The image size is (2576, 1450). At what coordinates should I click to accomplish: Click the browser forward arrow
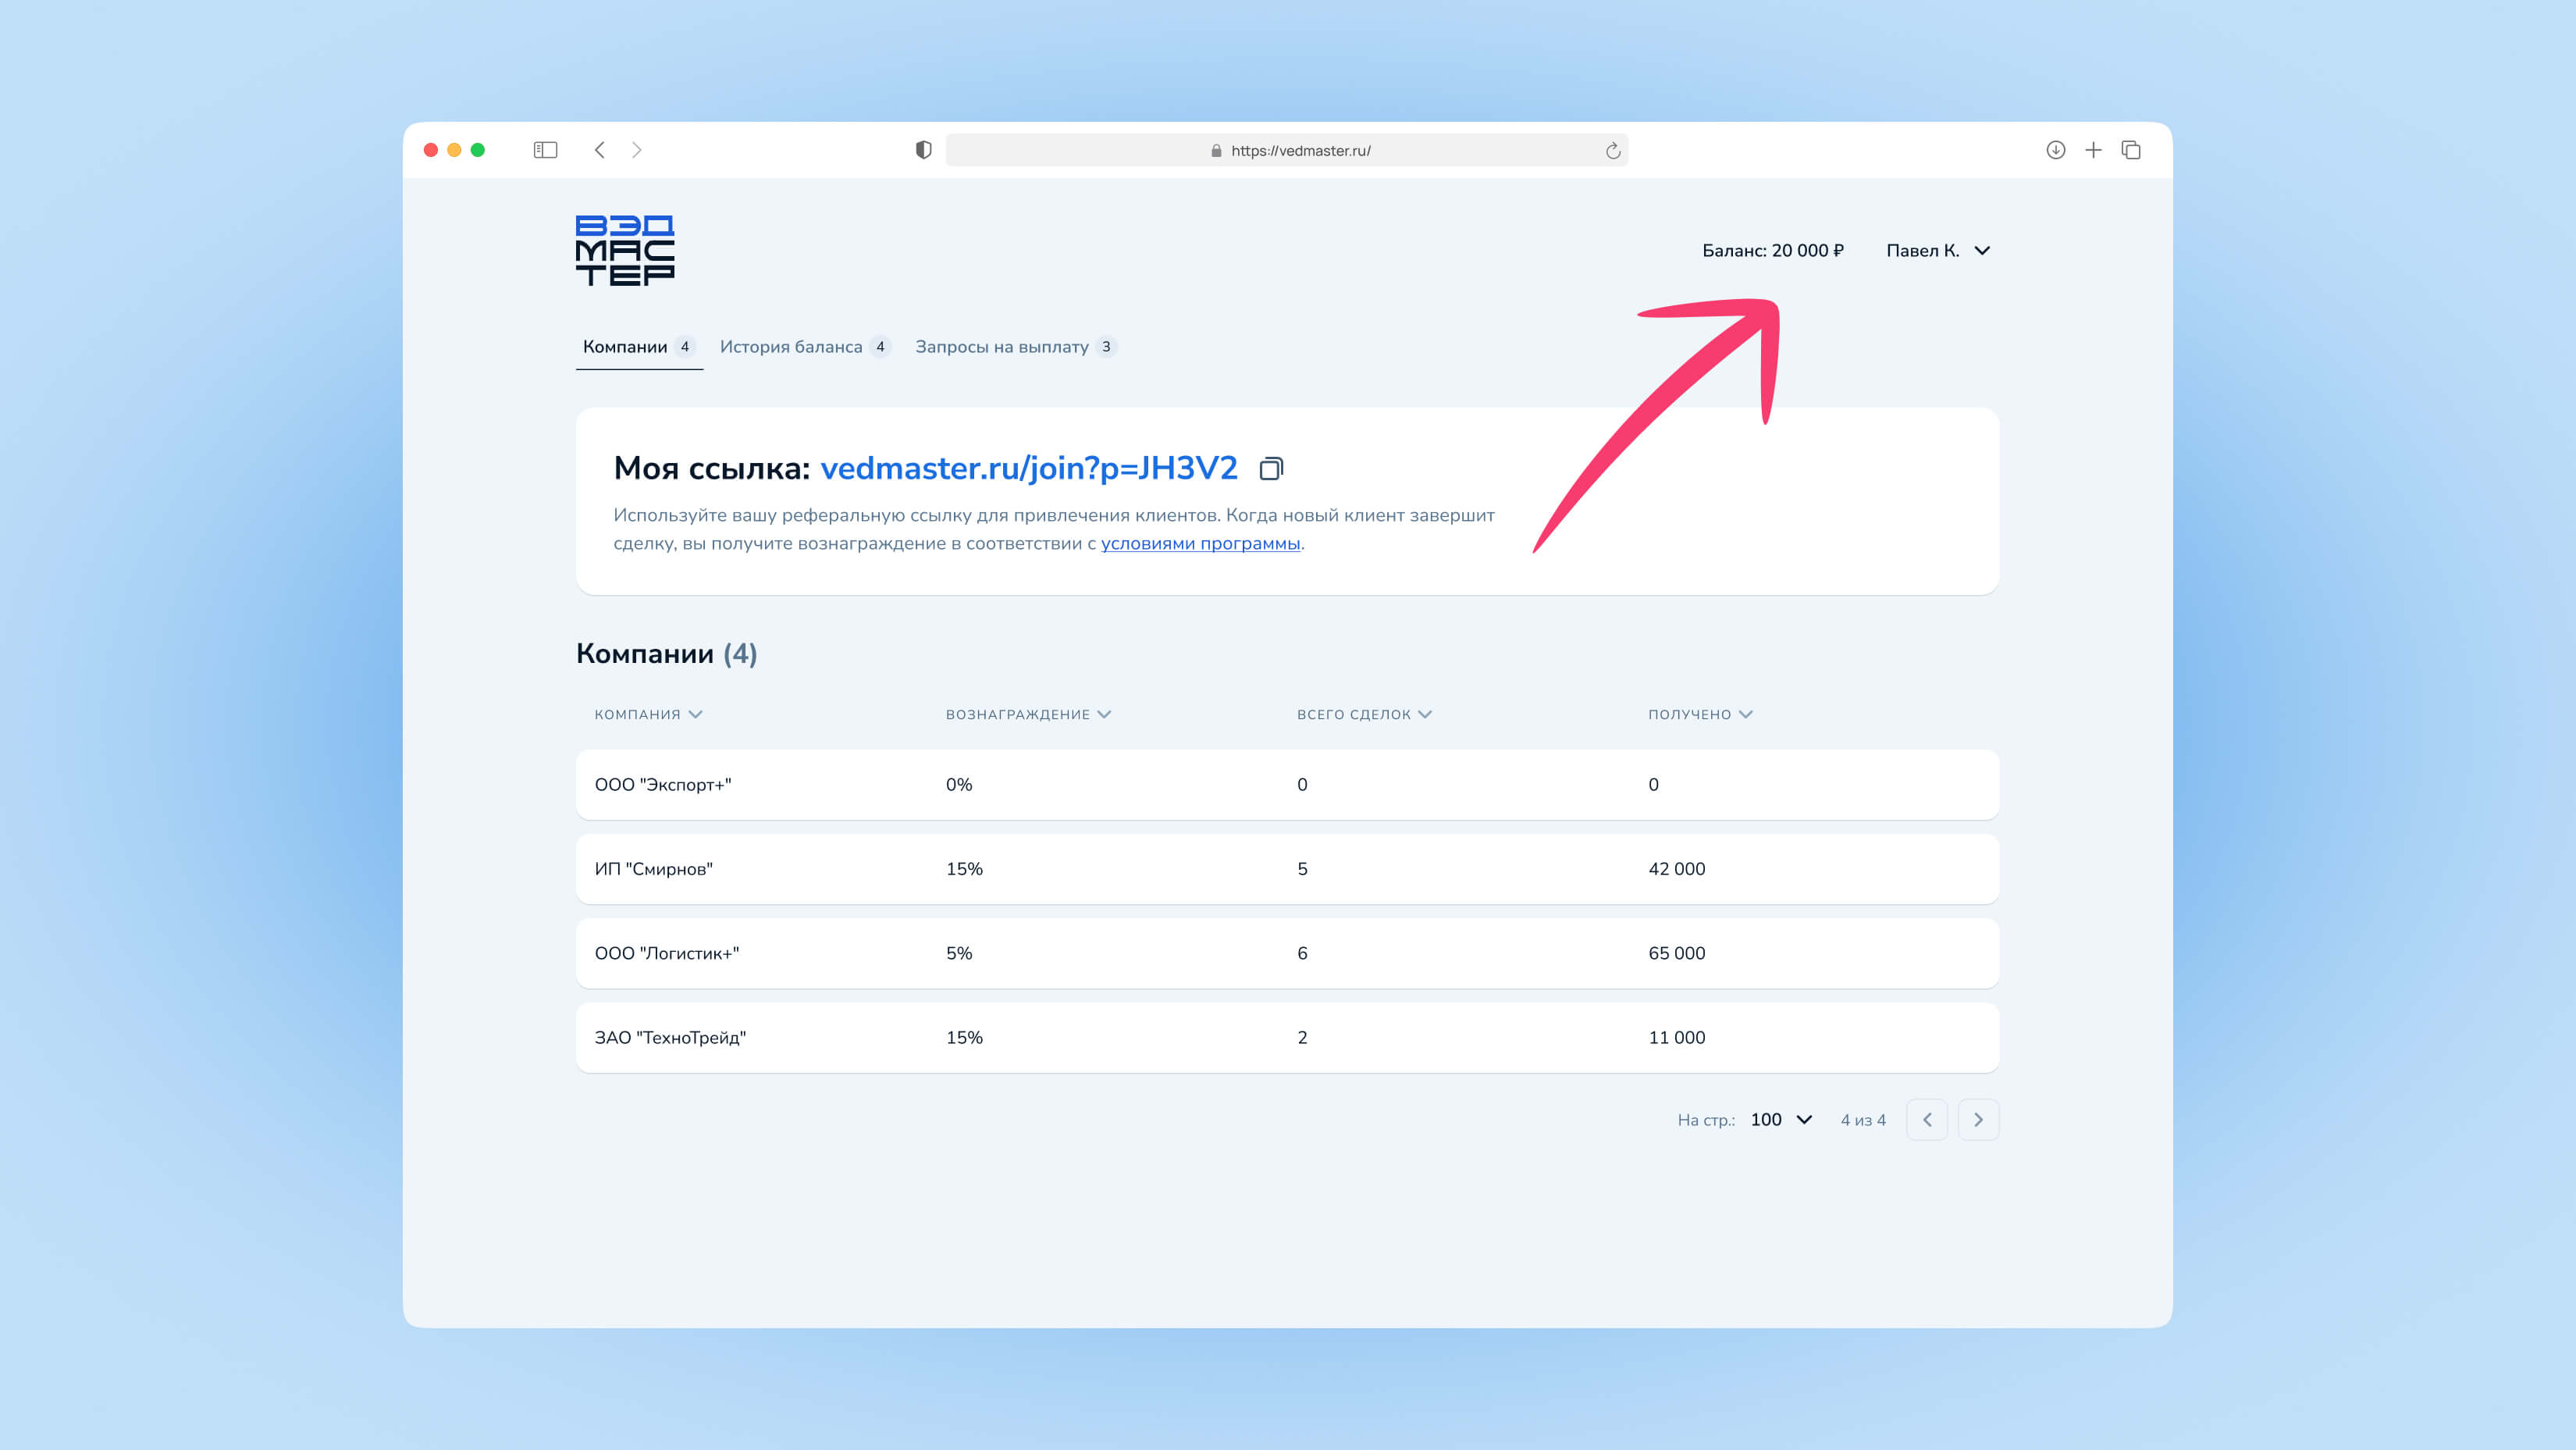tap(637, 150)
